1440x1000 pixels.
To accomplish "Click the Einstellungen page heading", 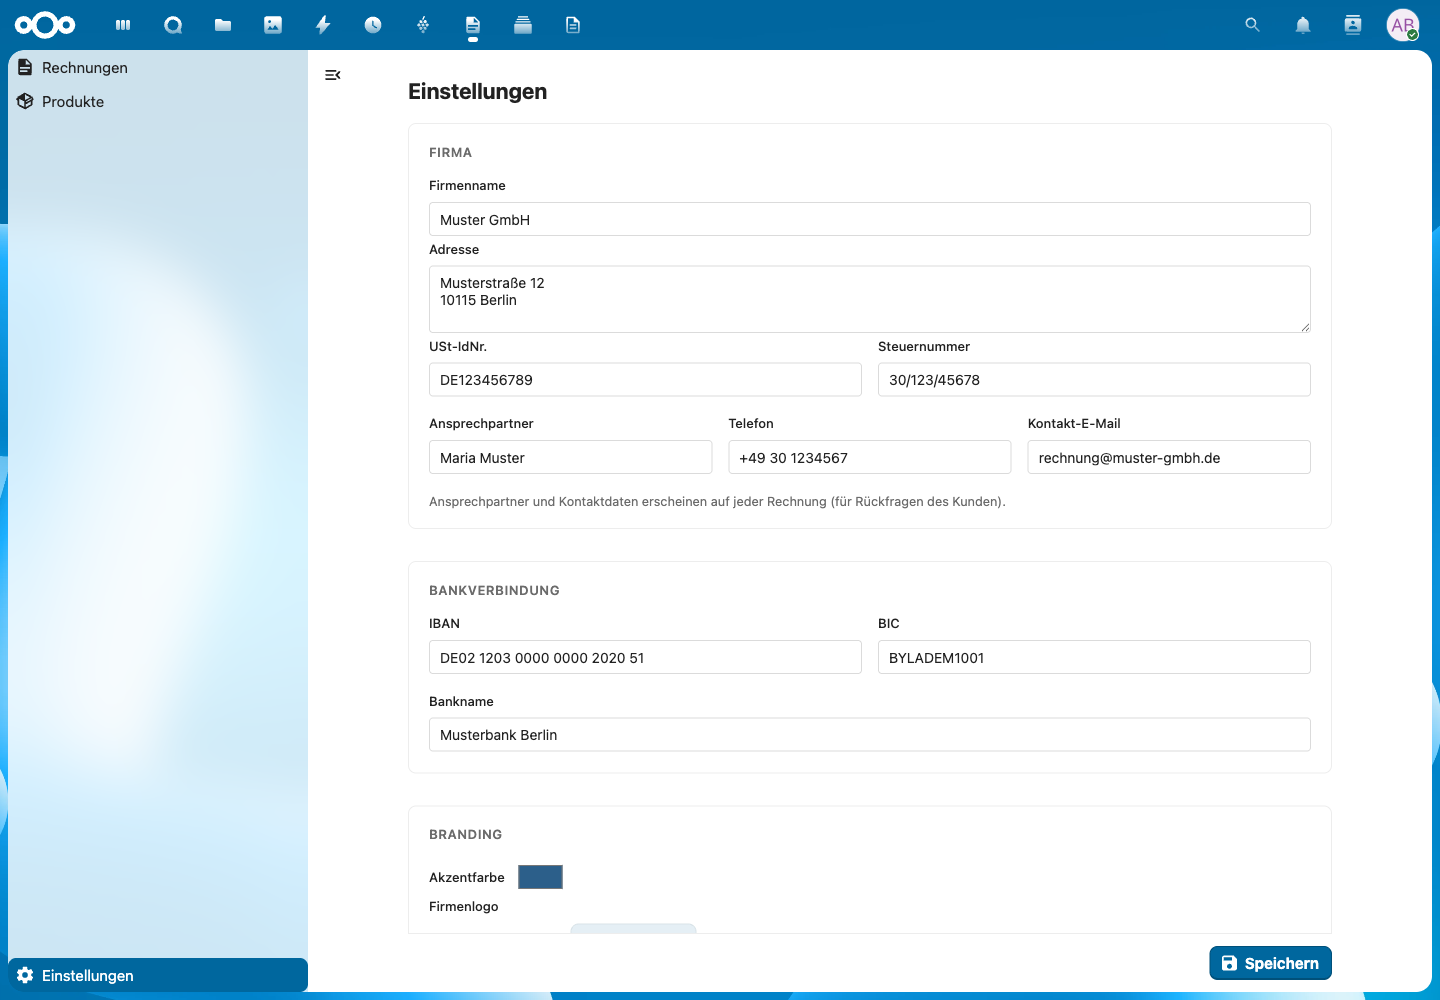I will tap(477, 91).
